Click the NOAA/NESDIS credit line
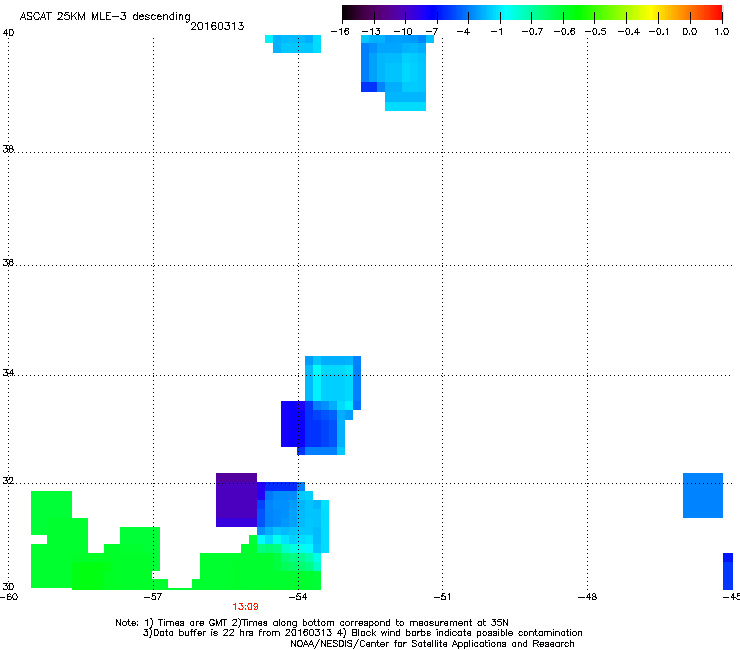The height and width of the screenshot is (650, 740). [x=432, y=644]
